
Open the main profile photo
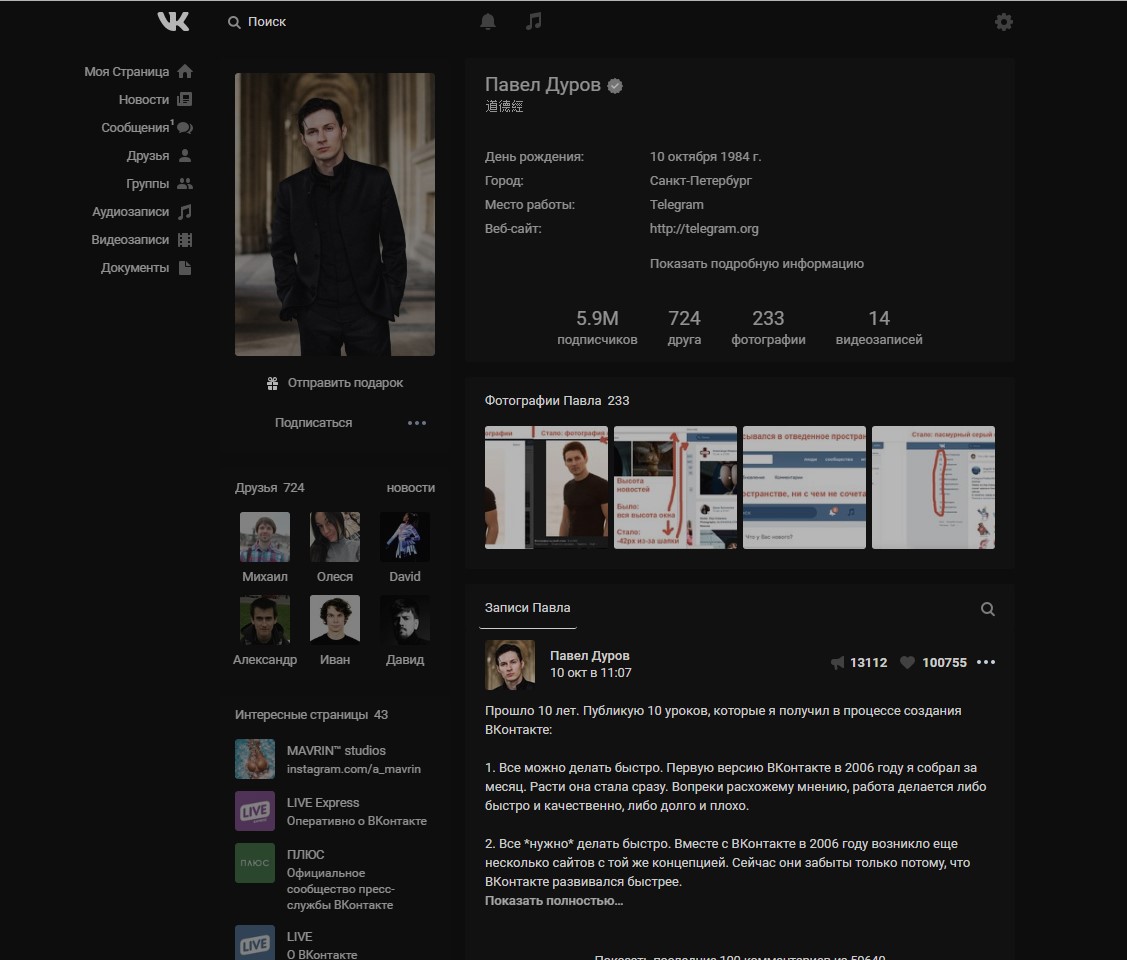click(x=335, y=214)
